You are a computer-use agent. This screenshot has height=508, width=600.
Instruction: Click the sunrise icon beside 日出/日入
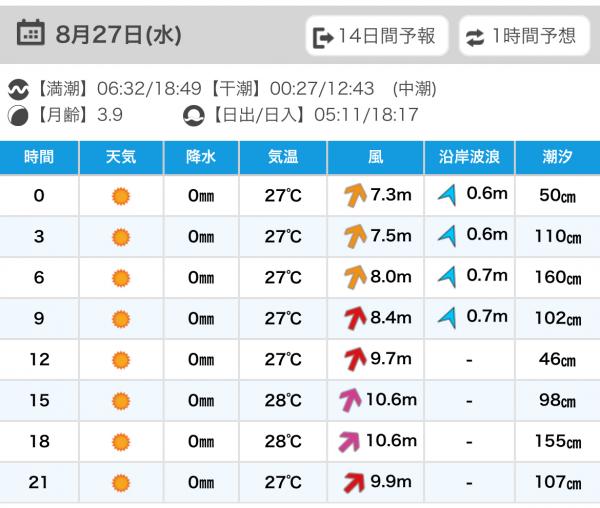tap(193, 116)
